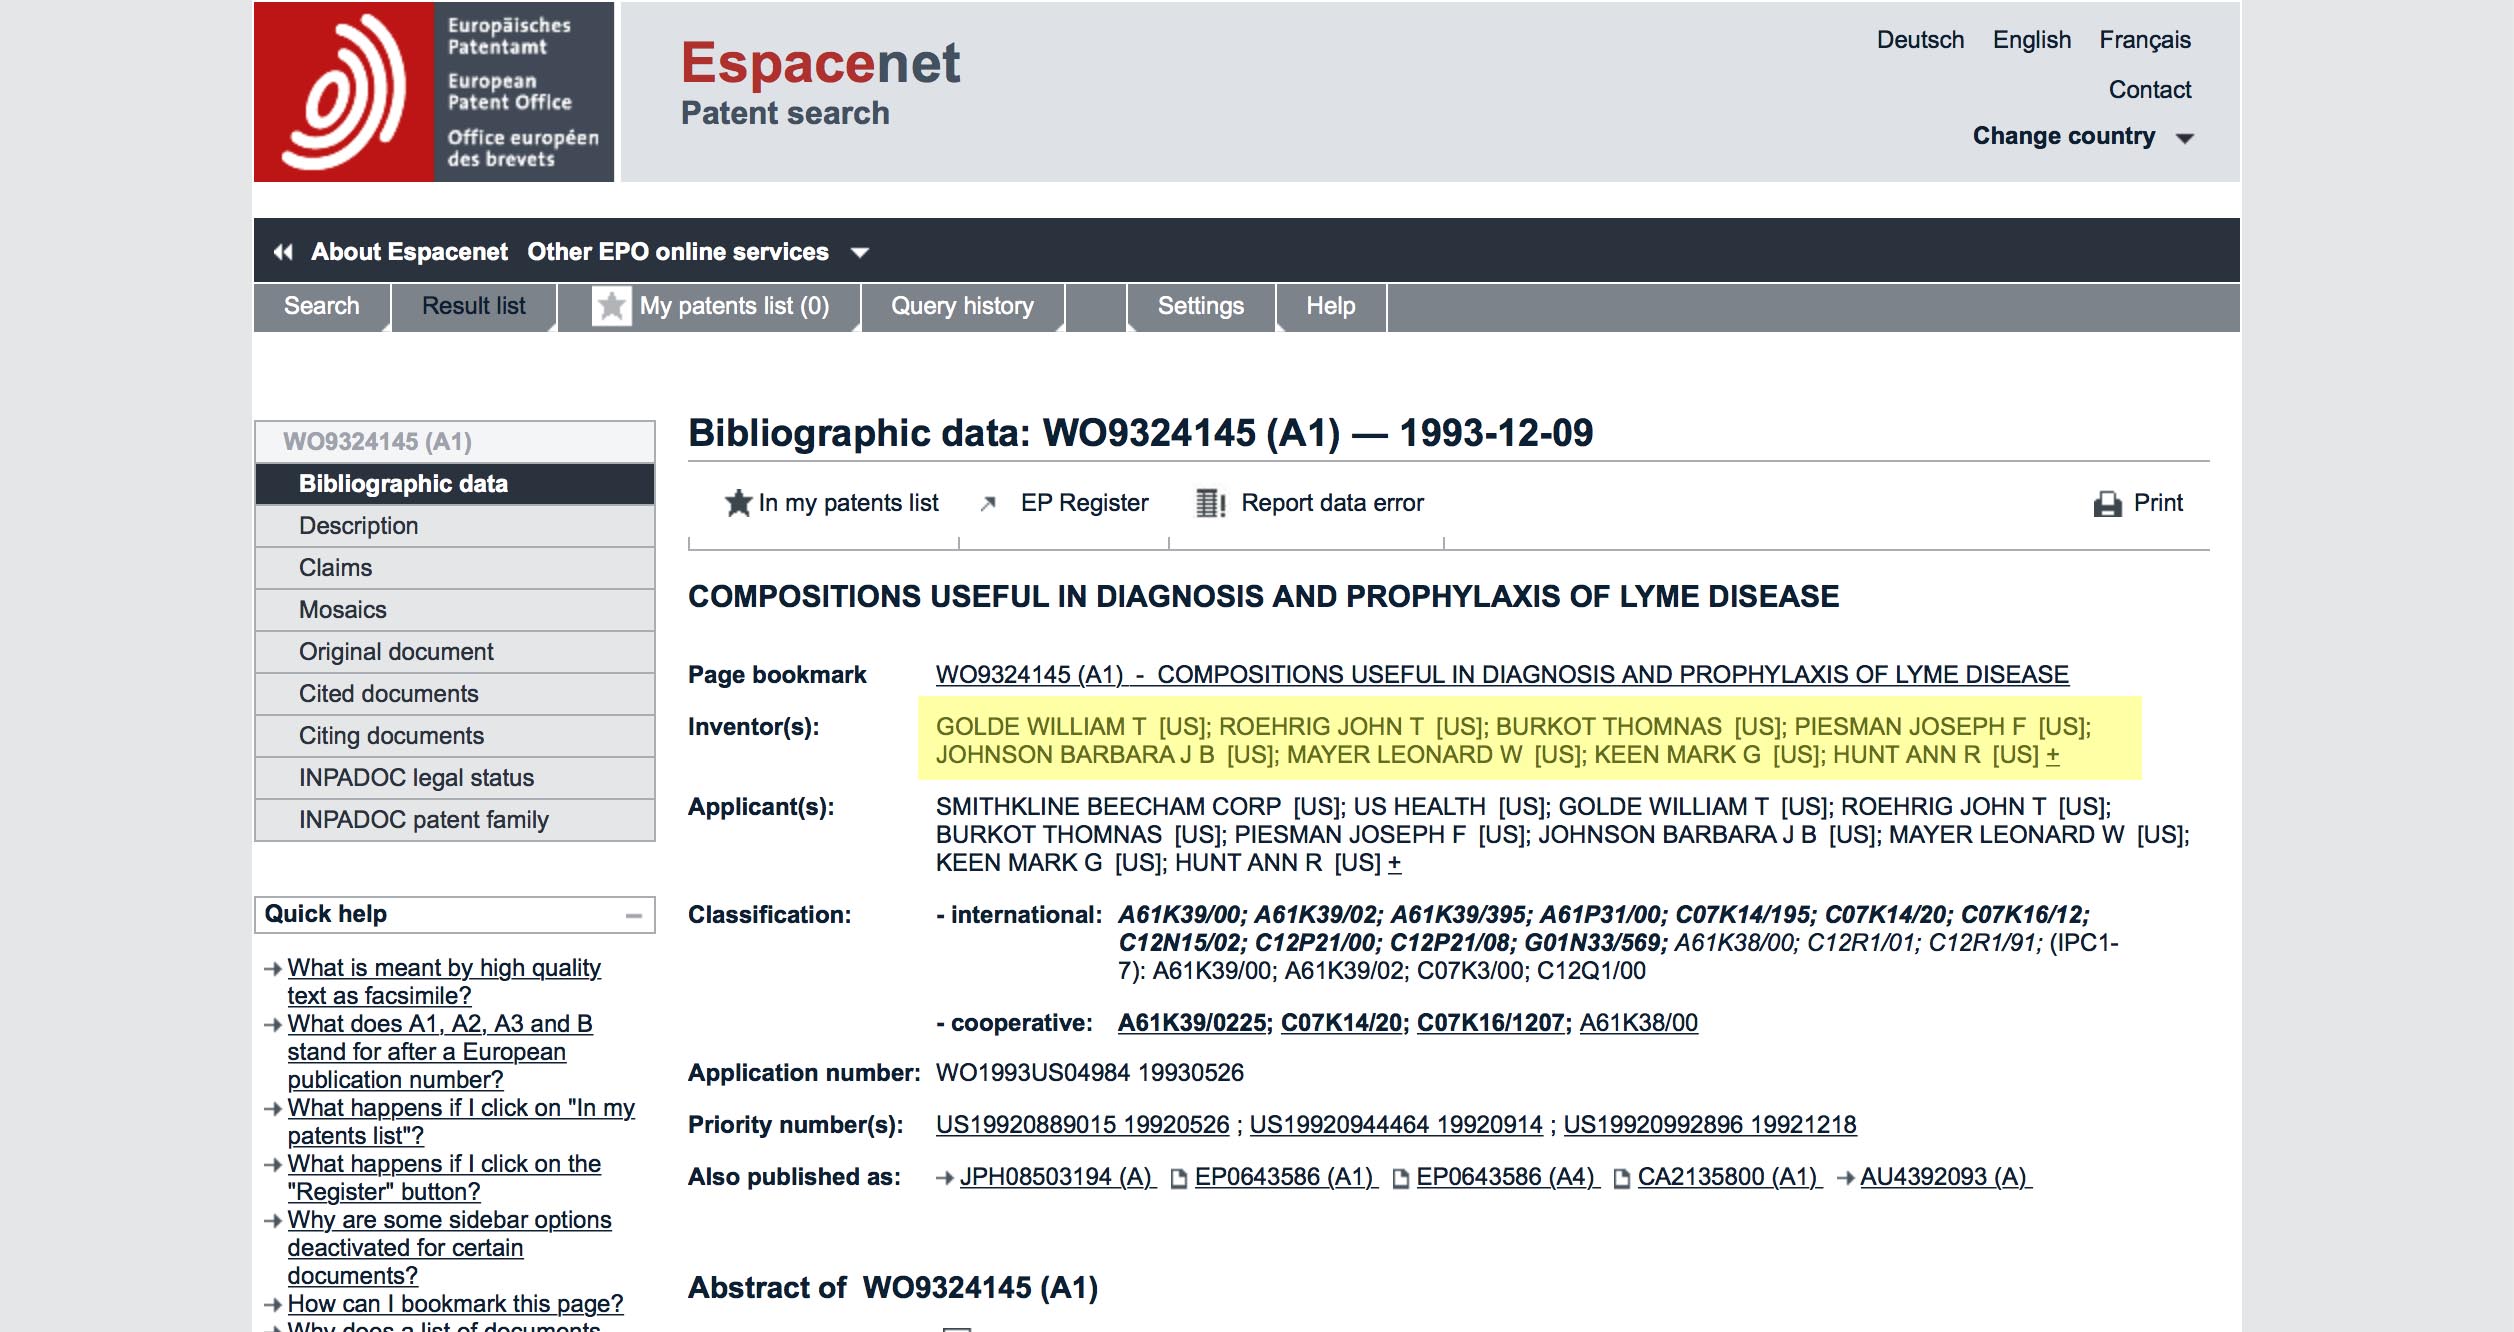This screenshot has height=1332, width=2514.
Task: Open EP Register via its arrow icon
Action: point(988,503)
